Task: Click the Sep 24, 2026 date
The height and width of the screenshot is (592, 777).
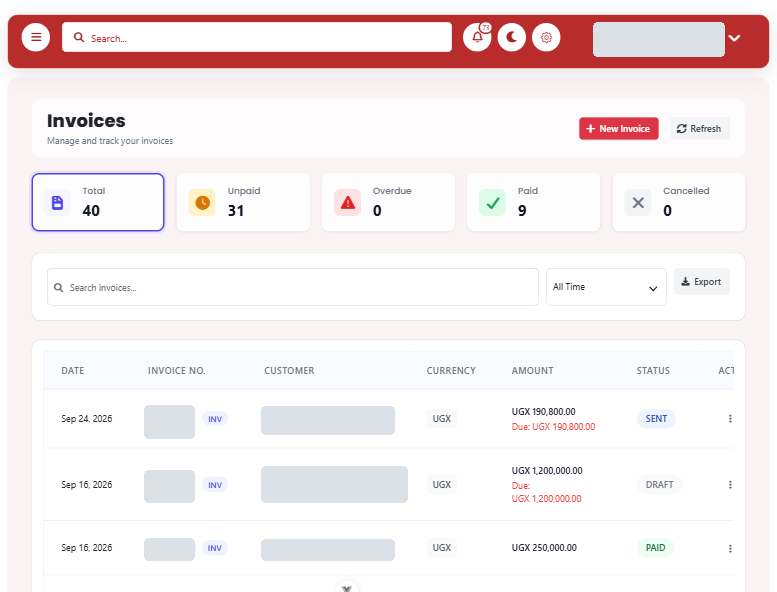Action: point(87,419)
